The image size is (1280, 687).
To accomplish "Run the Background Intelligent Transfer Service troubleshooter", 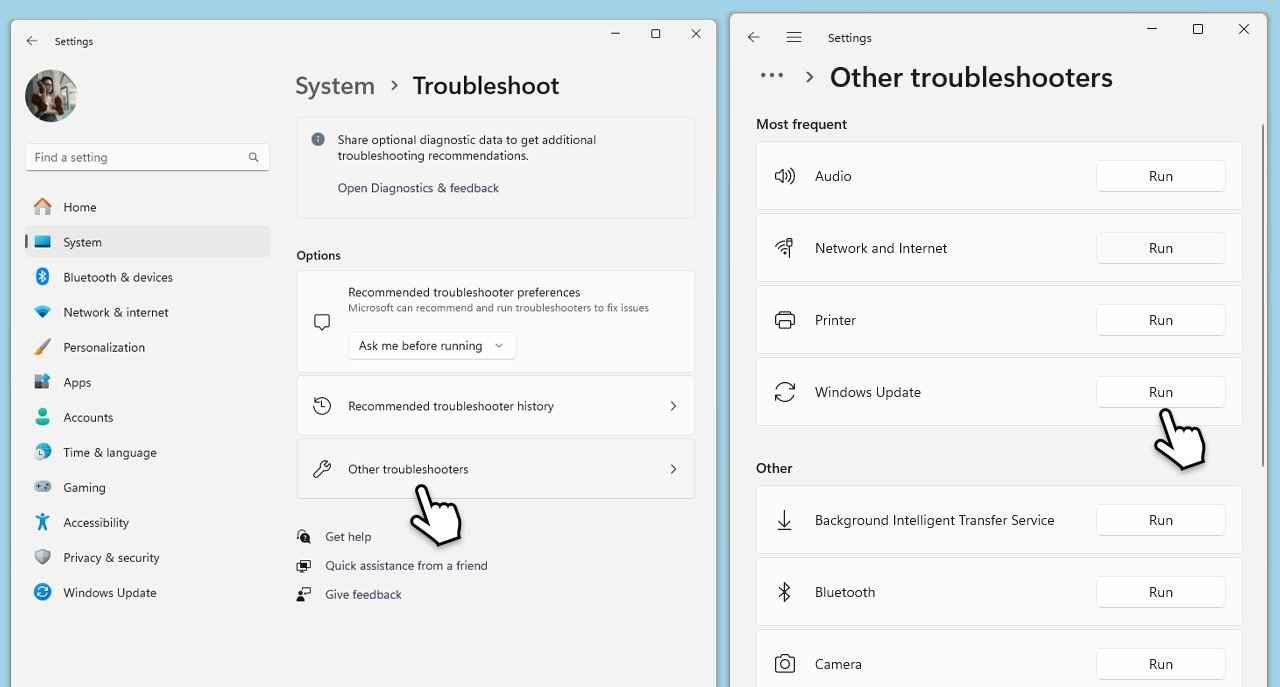I will click(1161, 520).
